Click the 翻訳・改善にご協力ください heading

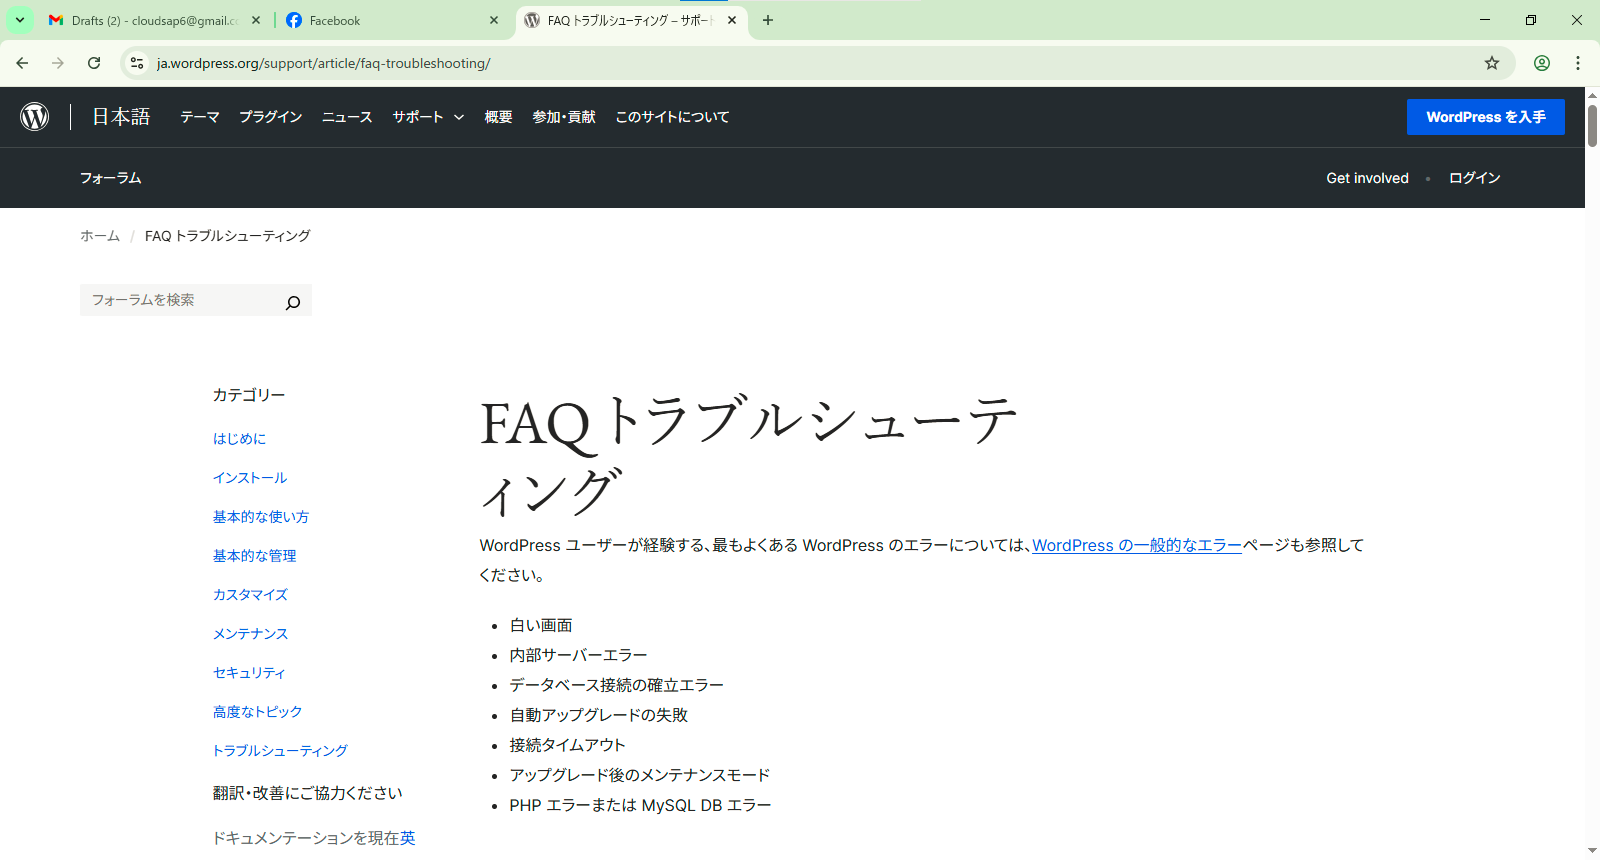point(308,793)
